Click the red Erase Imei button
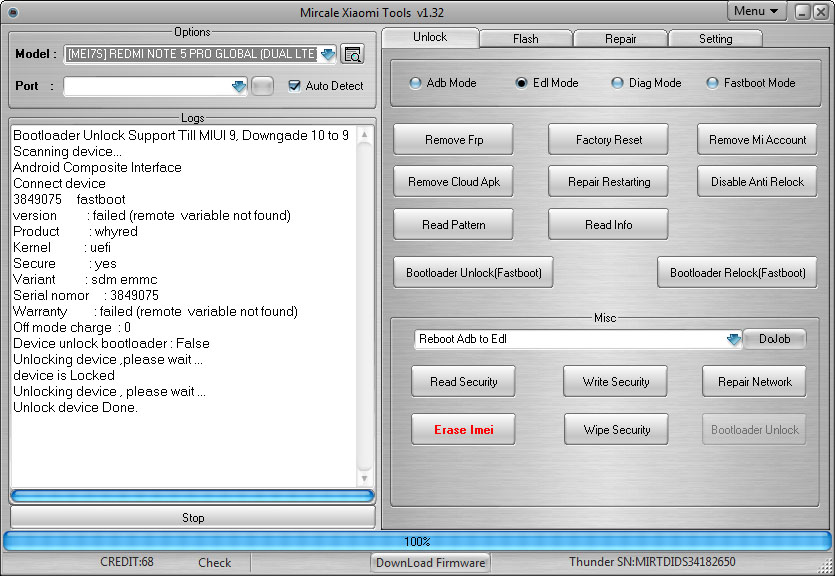 tap(463, 429)
